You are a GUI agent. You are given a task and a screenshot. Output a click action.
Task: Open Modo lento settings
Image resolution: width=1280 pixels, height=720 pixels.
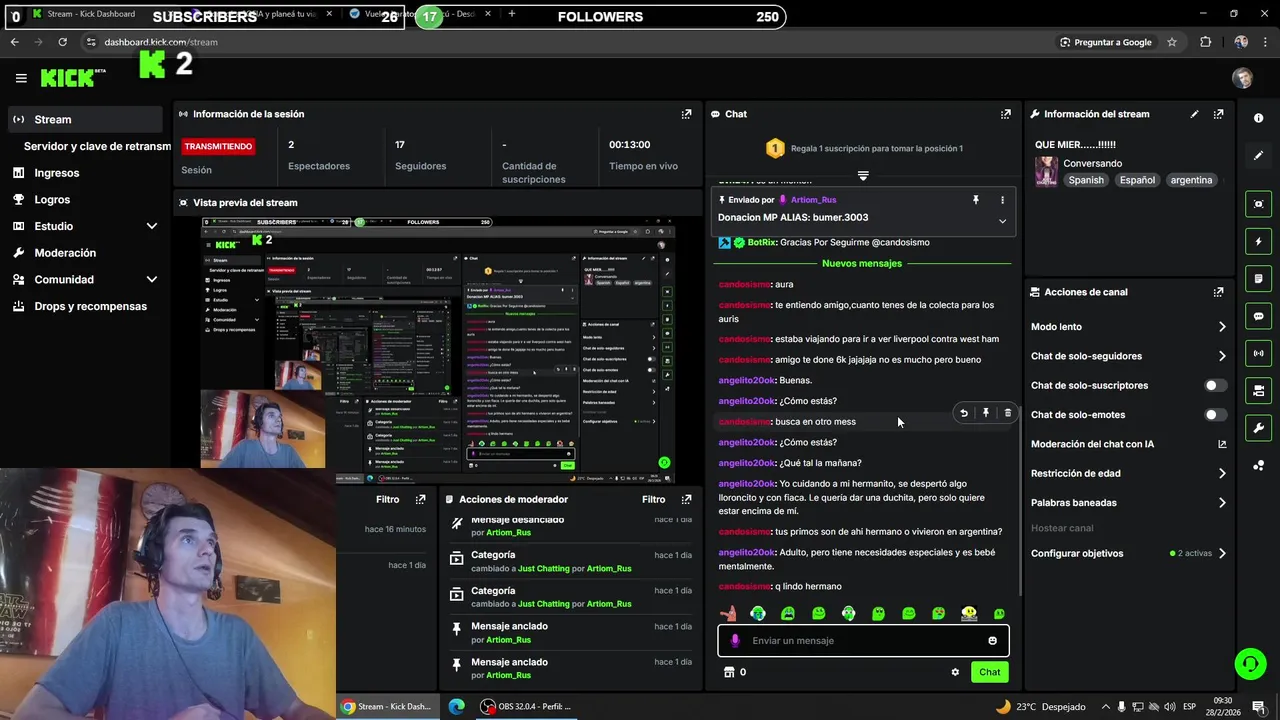(1128, 327)
